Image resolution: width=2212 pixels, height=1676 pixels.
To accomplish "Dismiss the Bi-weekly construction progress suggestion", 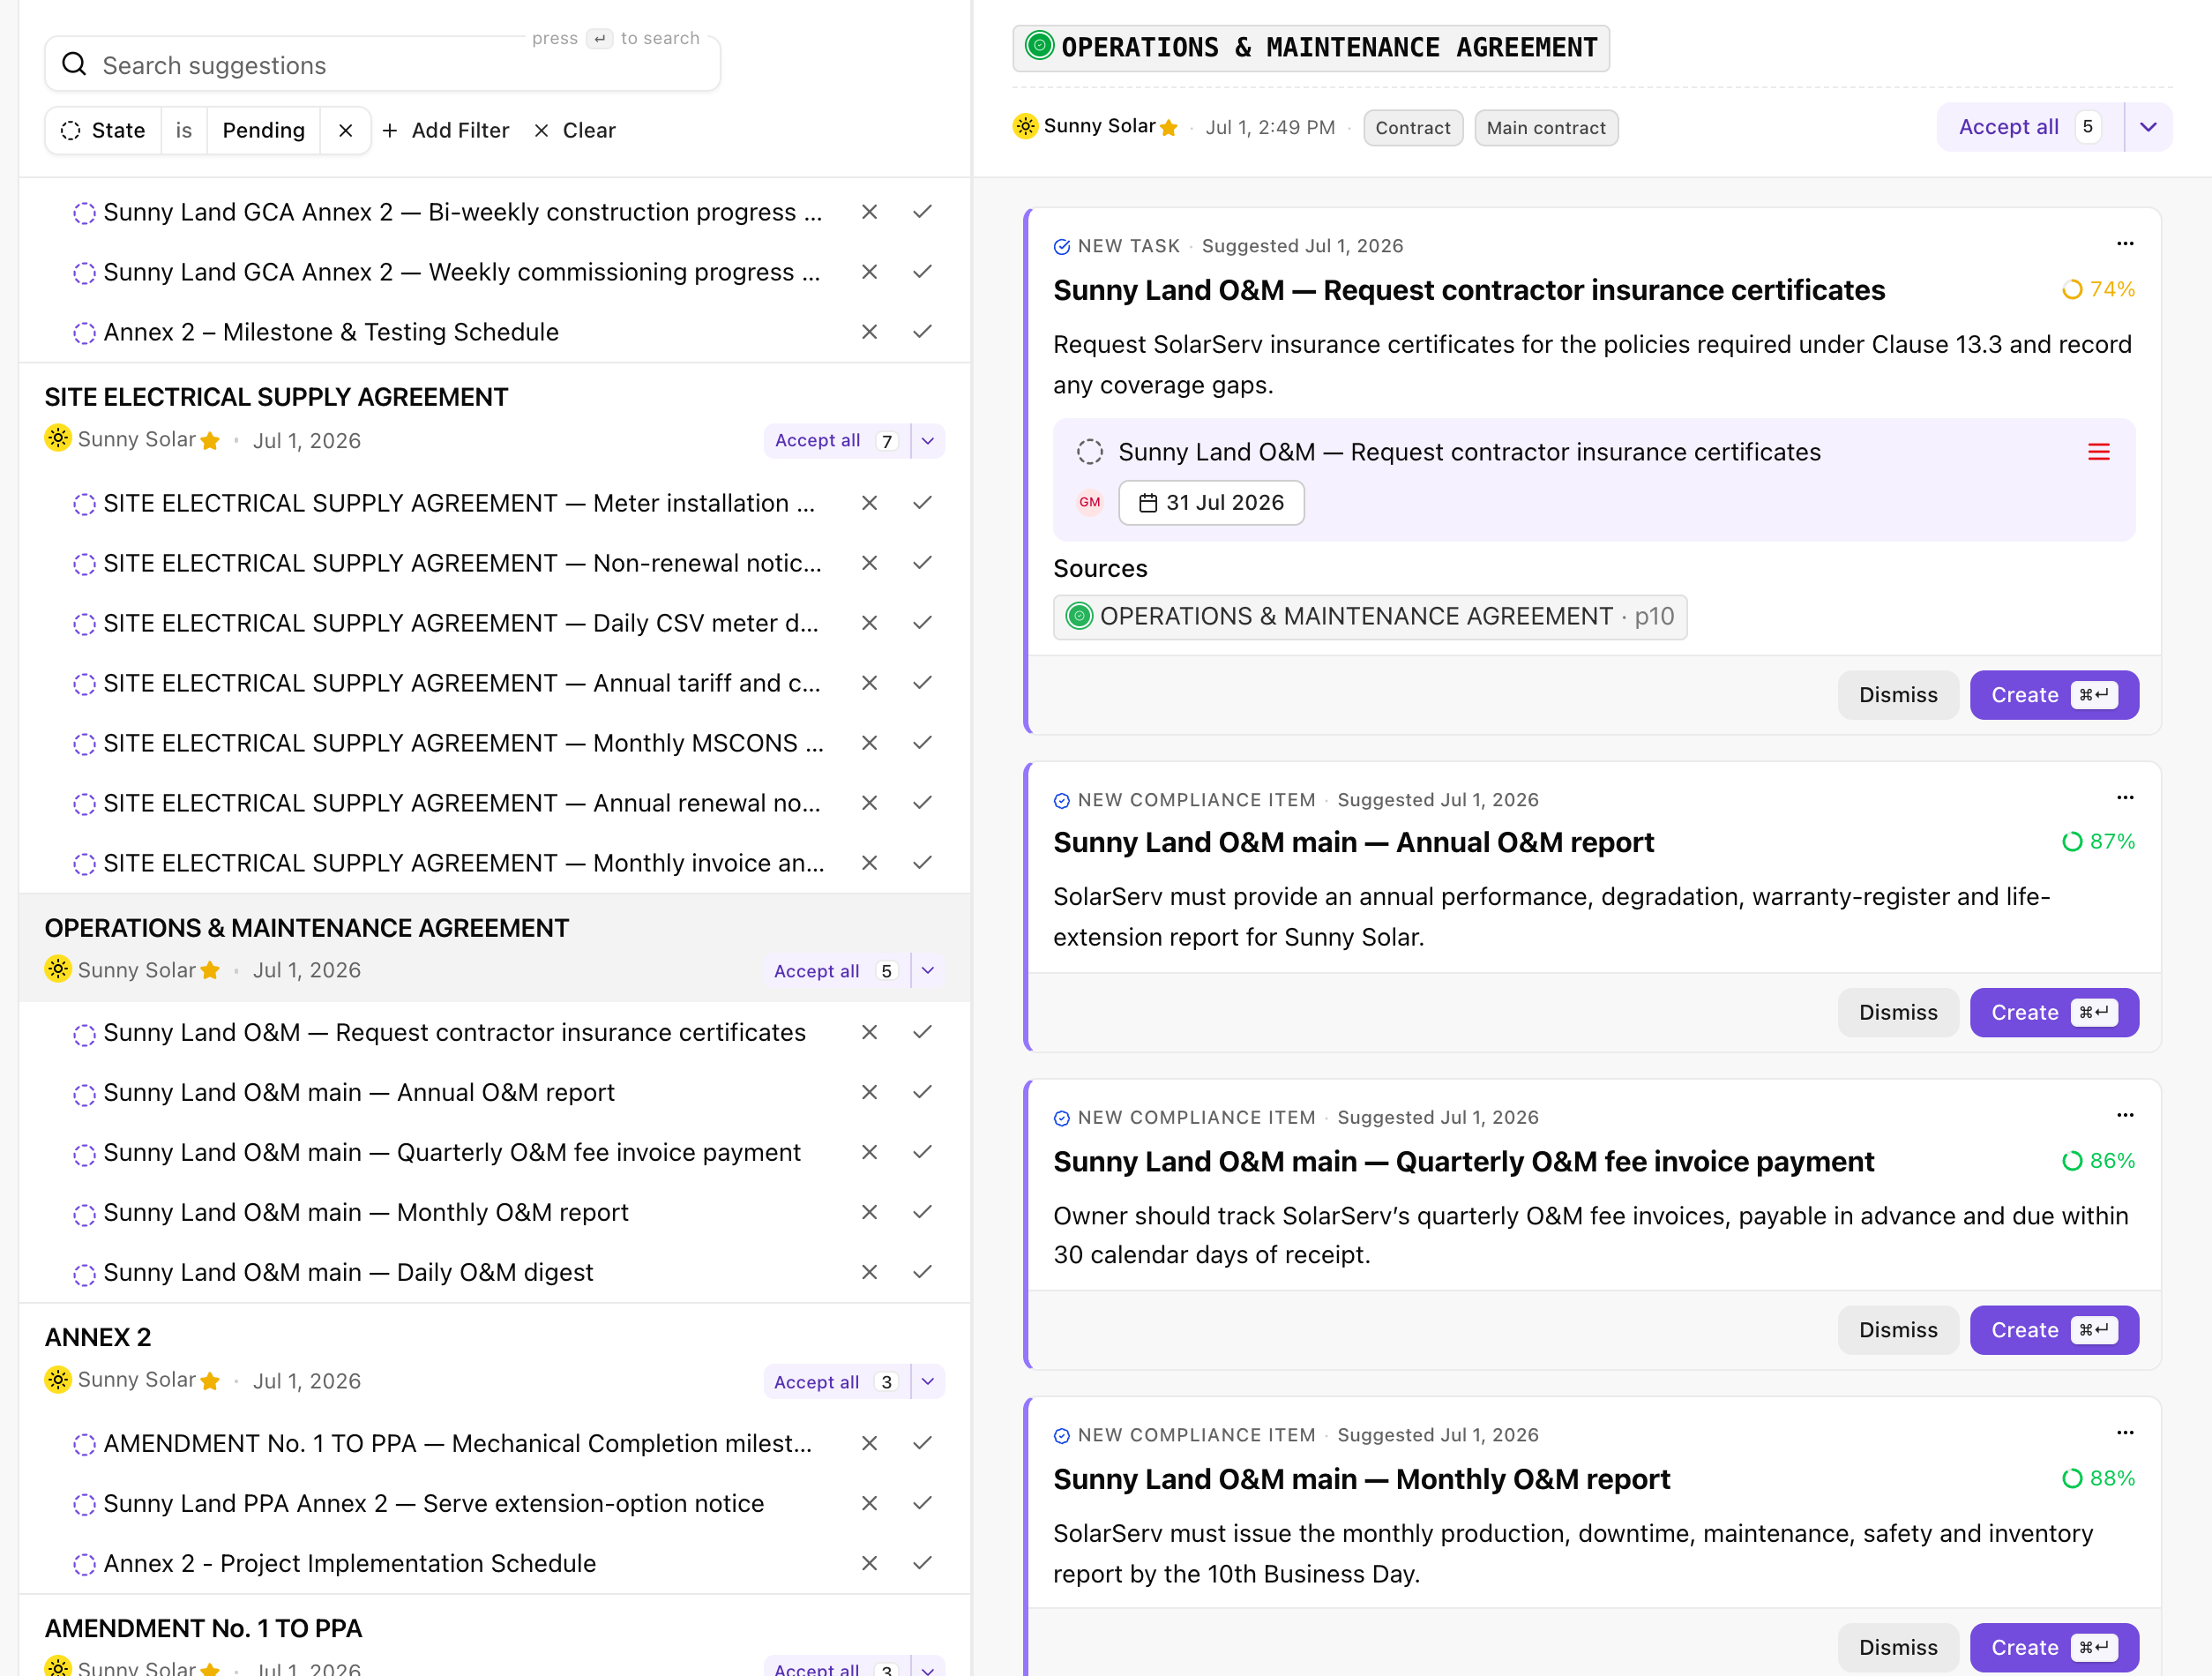I will click(x=869, y=212).
